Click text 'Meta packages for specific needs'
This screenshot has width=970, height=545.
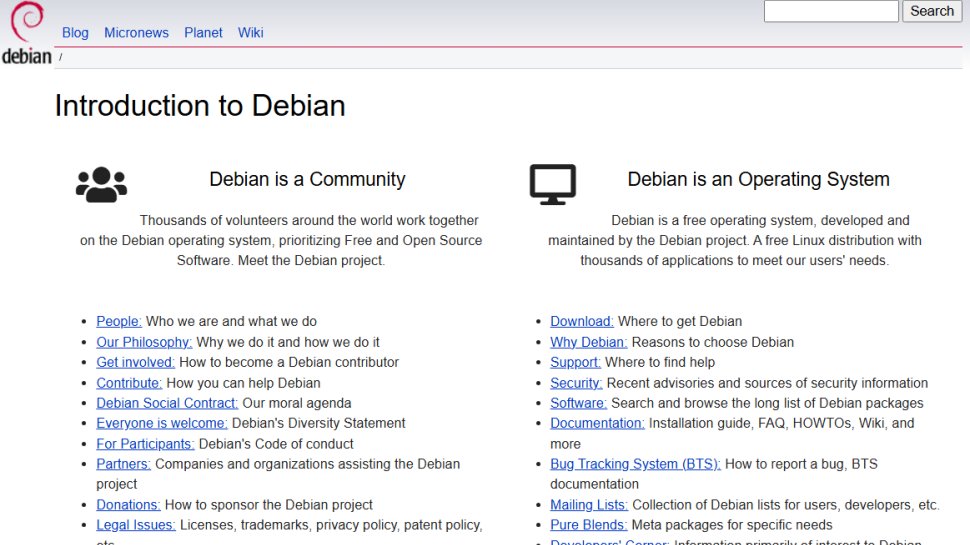click(x=732, y=525)
